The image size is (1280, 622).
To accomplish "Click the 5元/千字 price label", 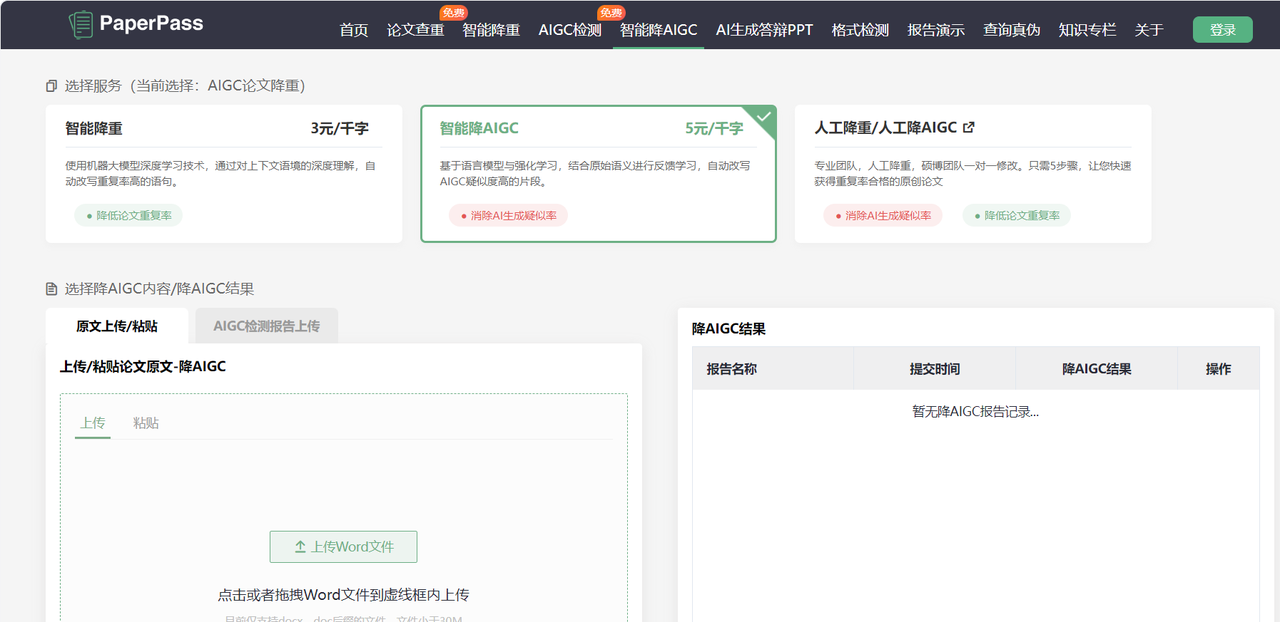I will pyautogui.click(x=715, y=128).
